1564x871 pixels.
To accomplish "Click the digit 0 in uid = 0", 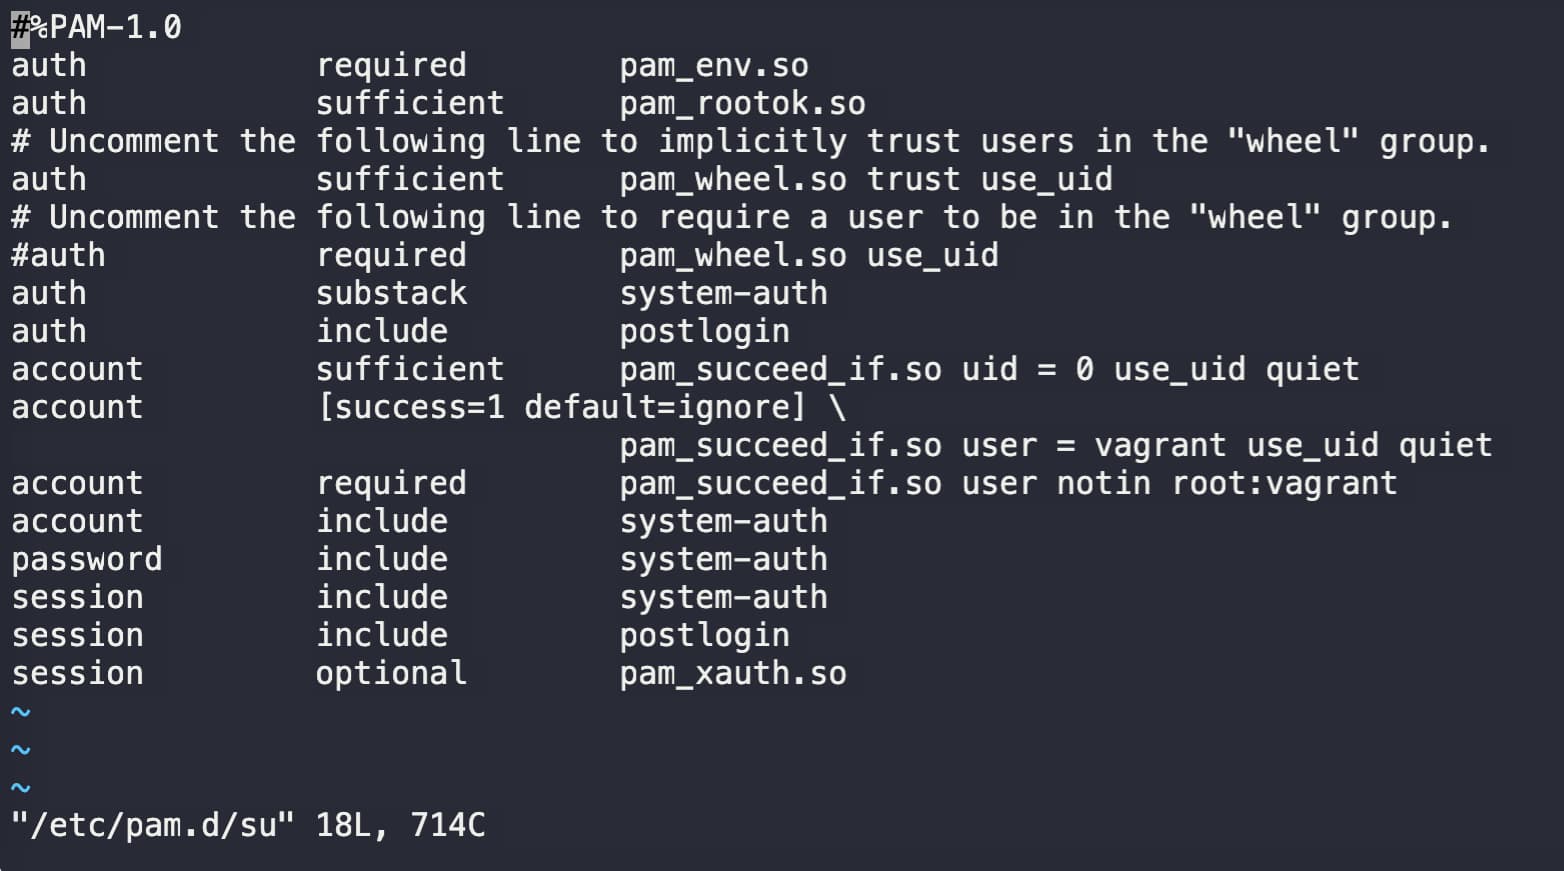I will pos(1085,370).
